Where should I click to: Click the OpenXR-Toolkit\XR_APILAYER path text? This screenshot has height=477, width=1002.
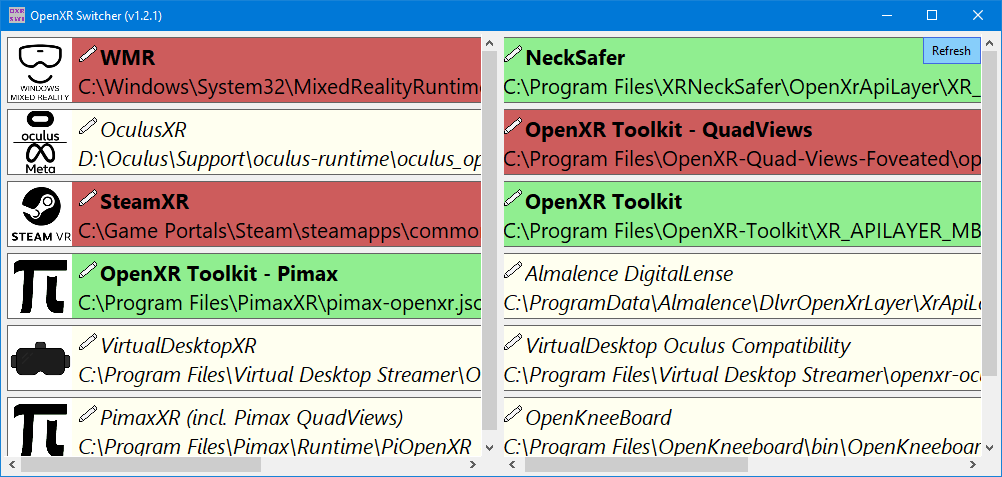pyautogui.click(x=742, y=231)
